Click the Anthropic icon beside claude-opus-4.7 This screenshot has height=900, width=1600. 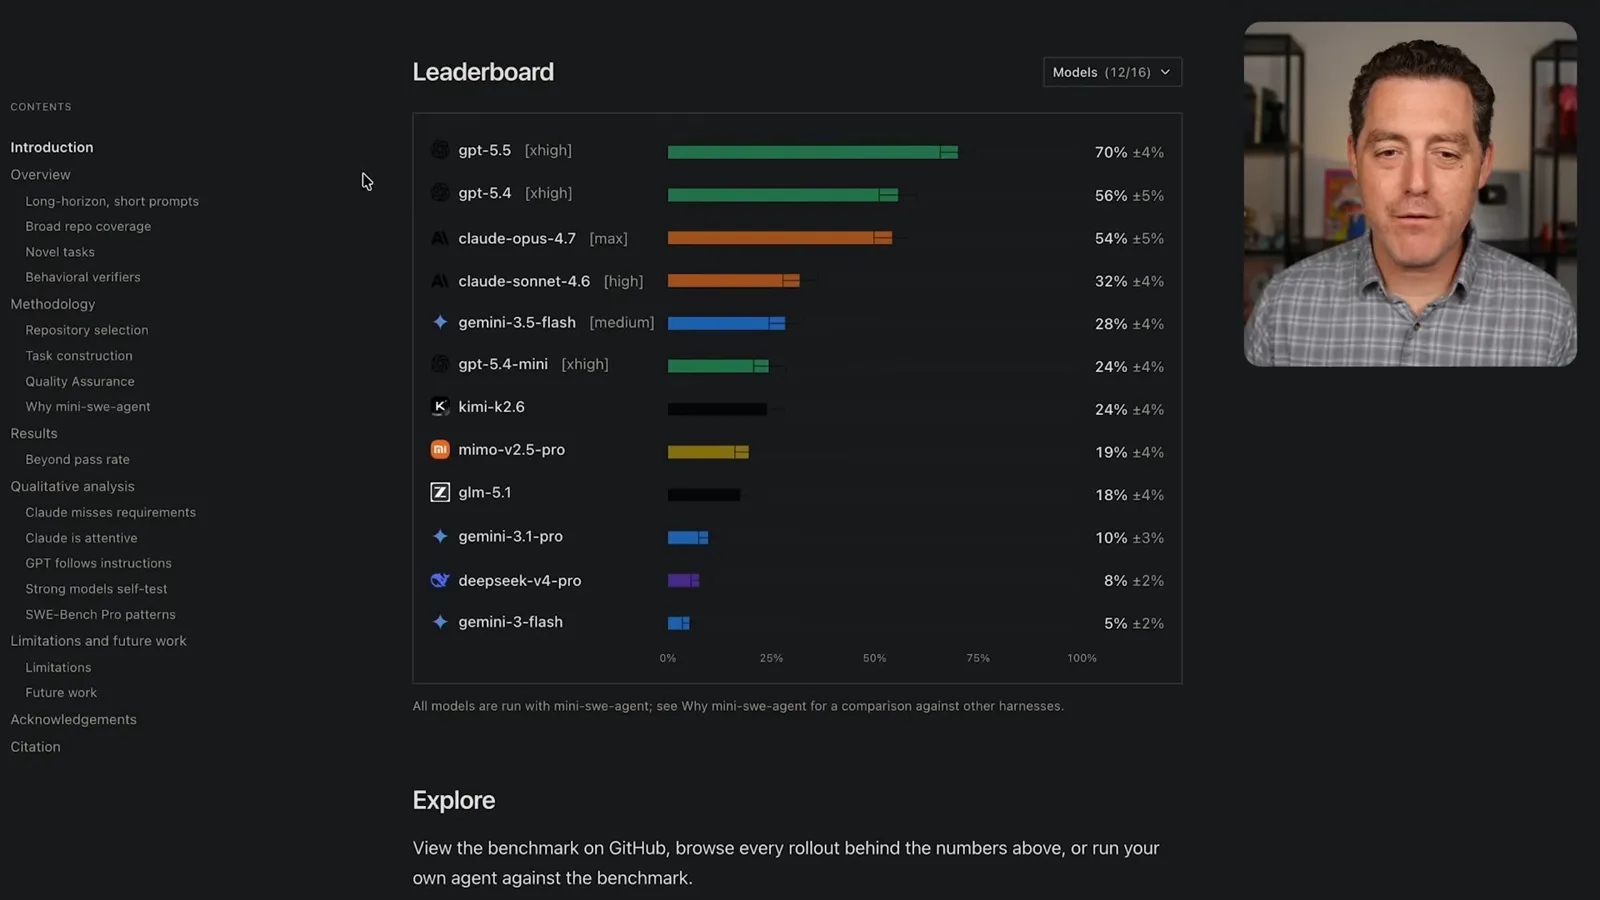click(x=440, y=238)
